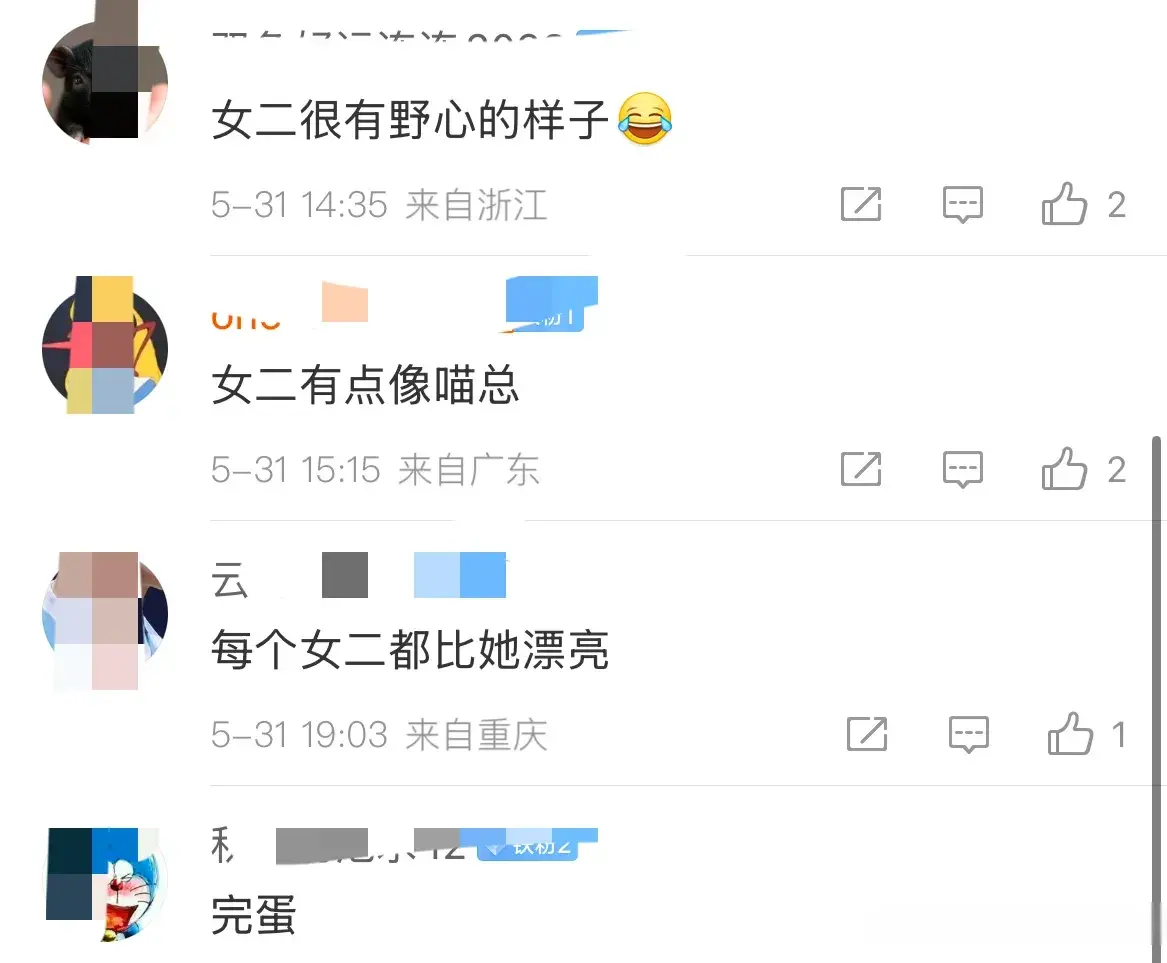This screenshot has height=963, width=1167.
Task: Reply to the comment from 浙江
Action: click(x=962, y=204)
